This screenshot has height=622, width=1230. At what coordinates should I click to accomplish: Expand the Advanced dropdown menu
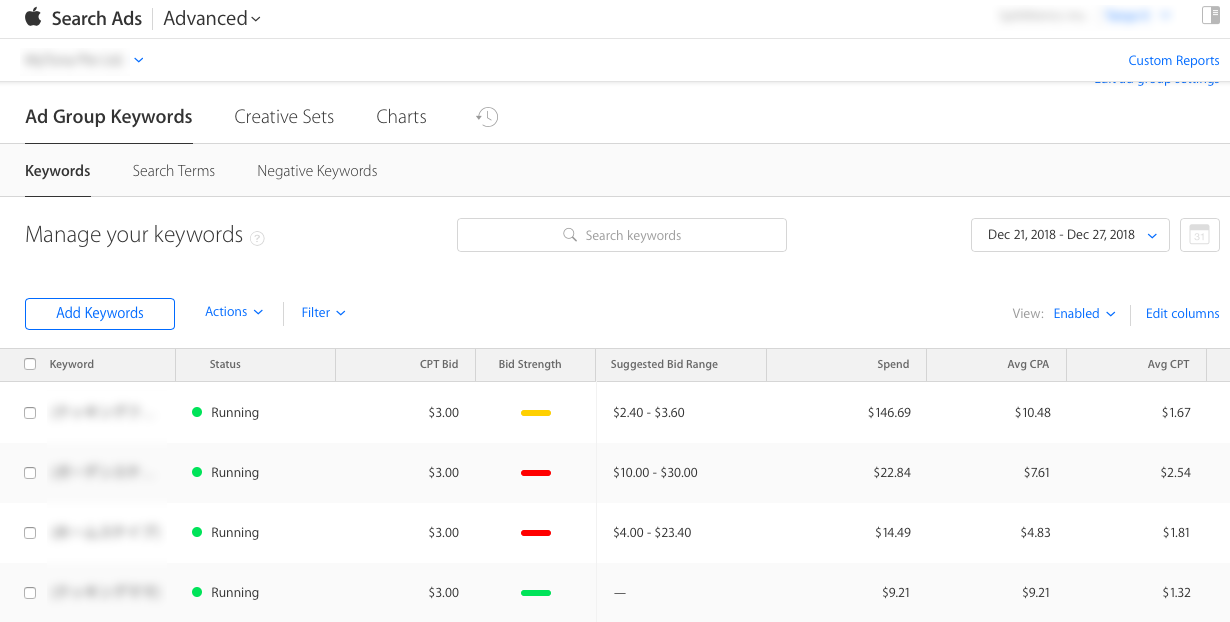(212, 18)
